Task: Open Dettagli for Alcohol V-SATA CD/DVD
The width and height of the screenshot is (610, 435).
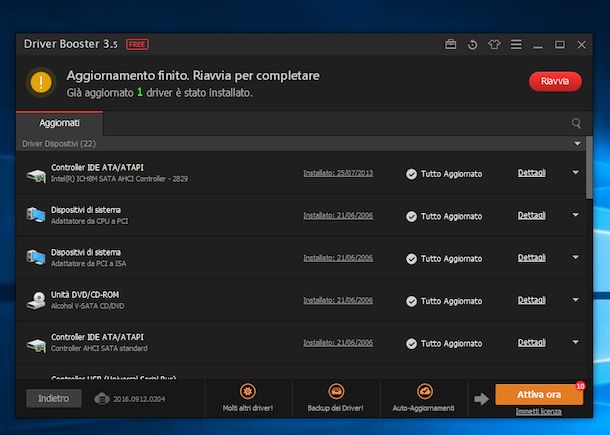Action: coord(531,300)
